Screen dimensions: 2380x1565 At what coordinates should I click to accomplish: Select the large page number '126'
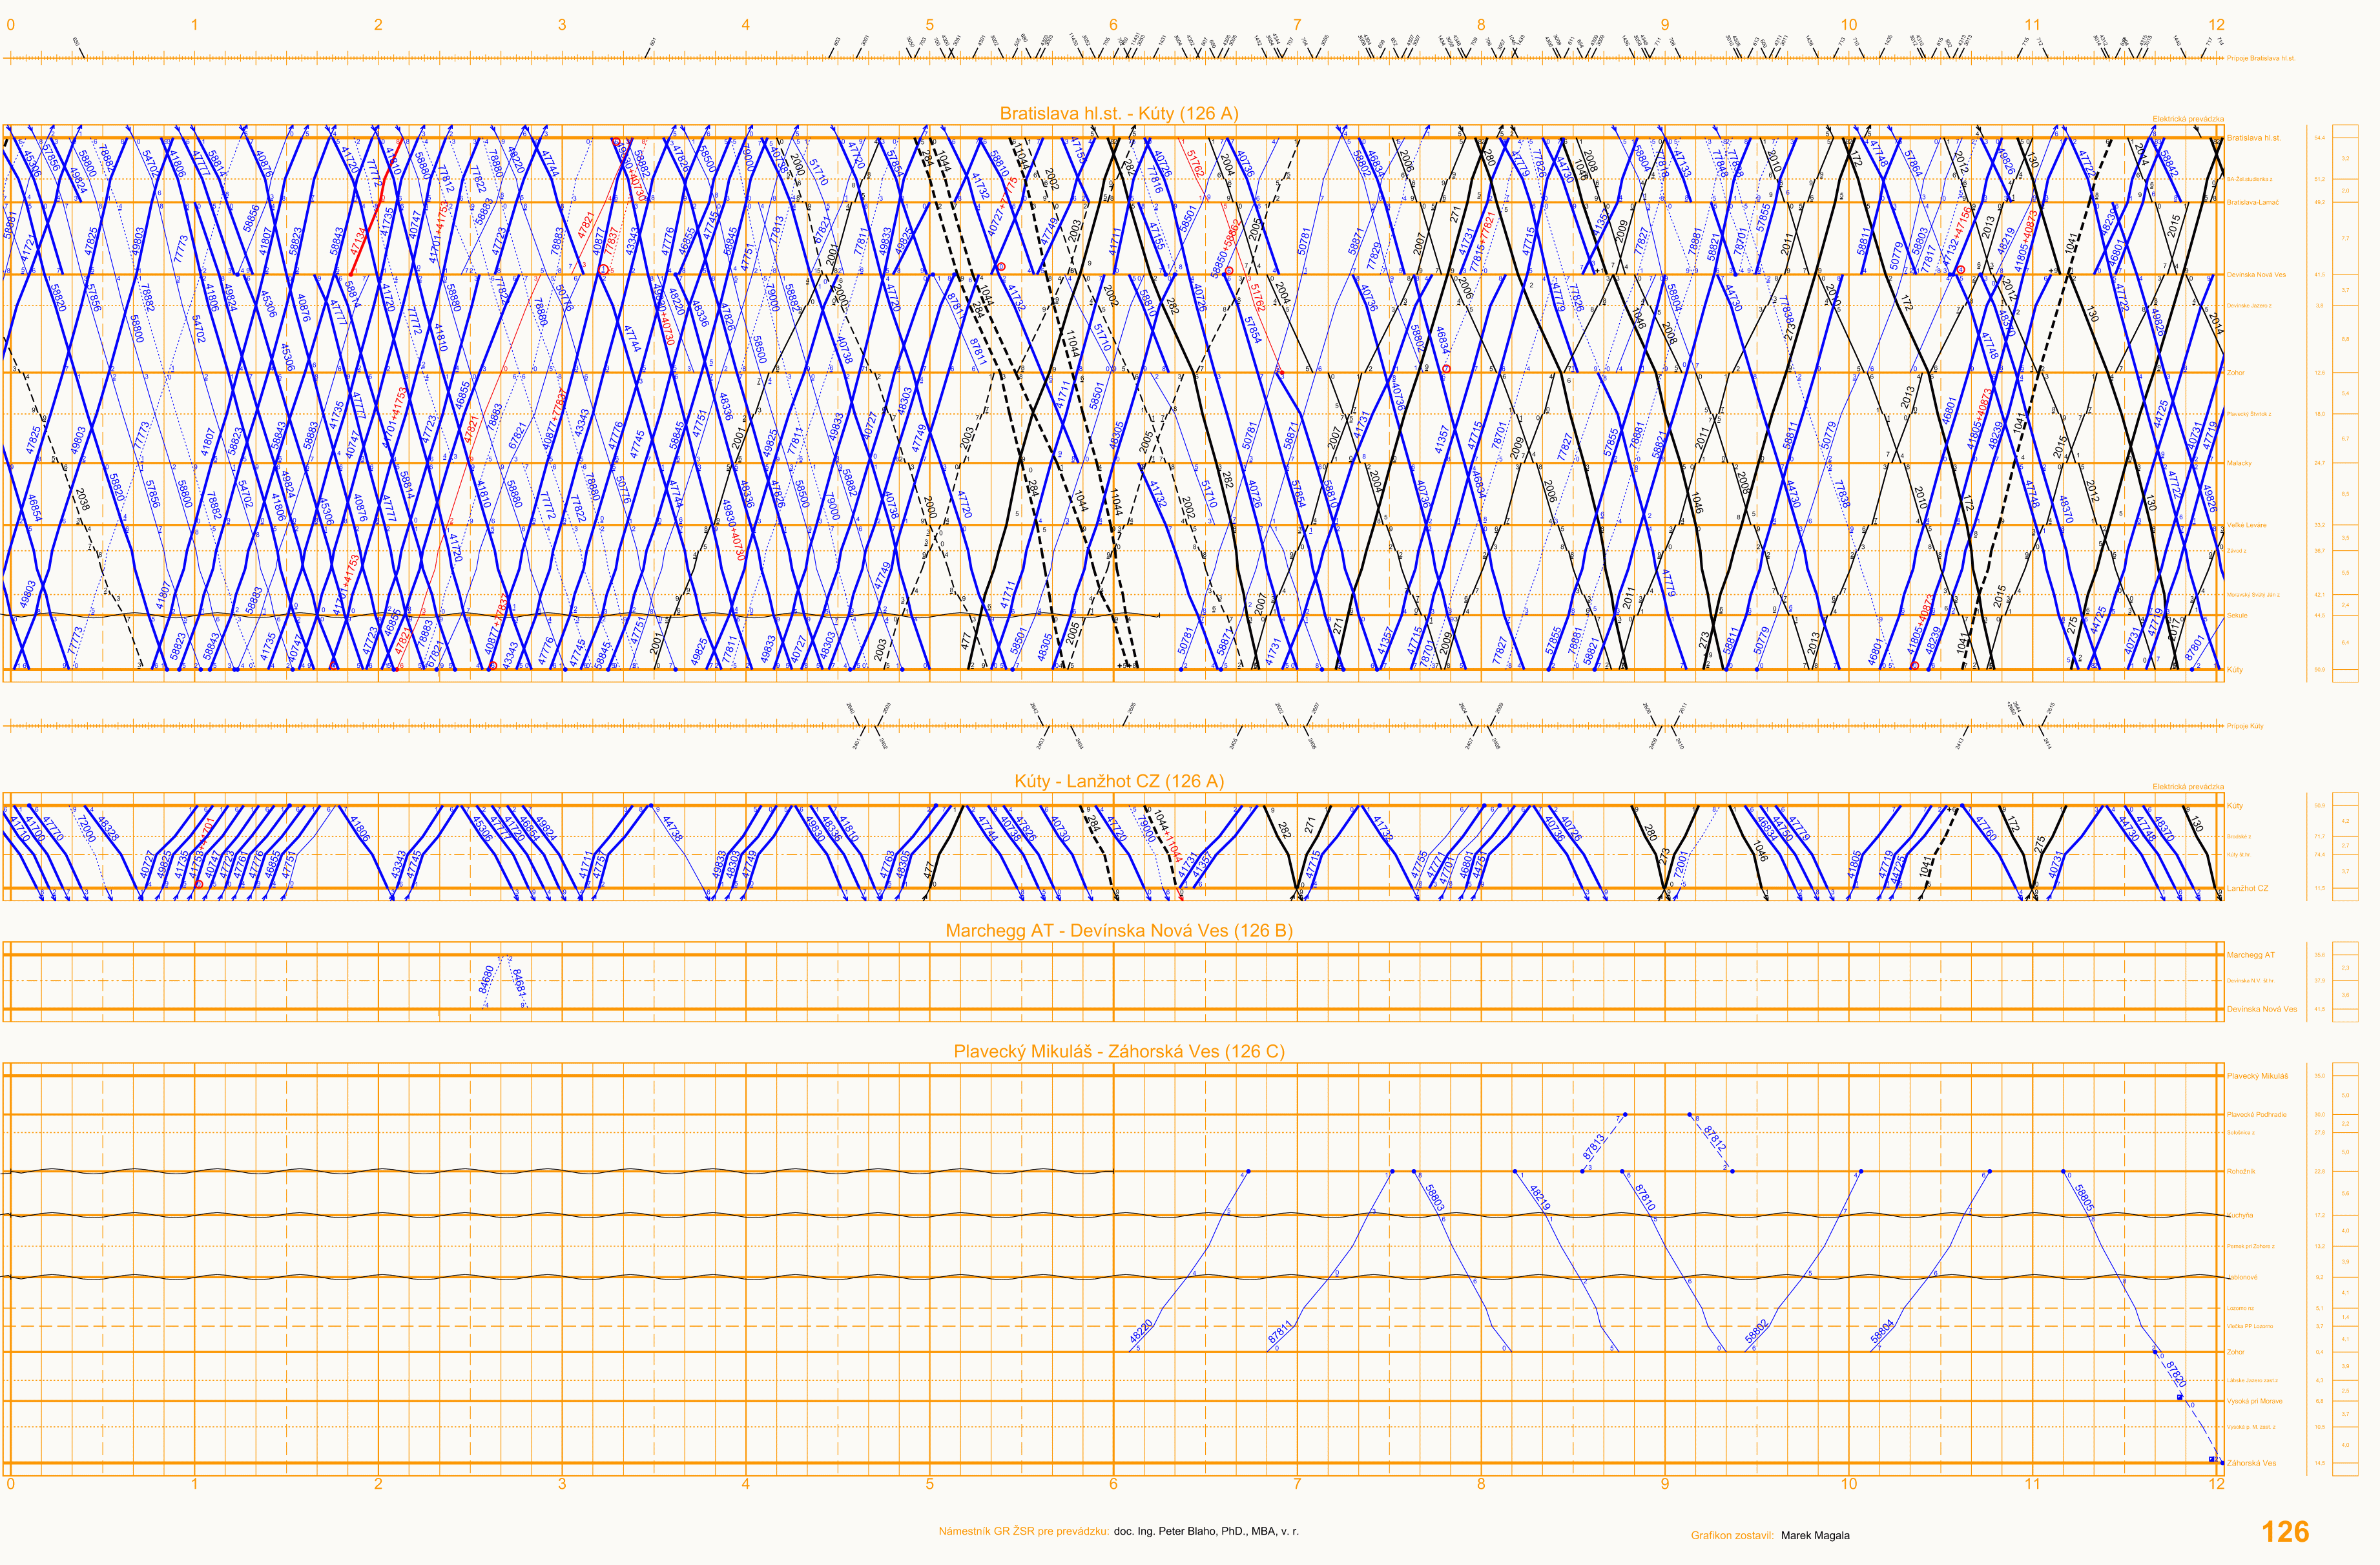pos(2285,1532)
